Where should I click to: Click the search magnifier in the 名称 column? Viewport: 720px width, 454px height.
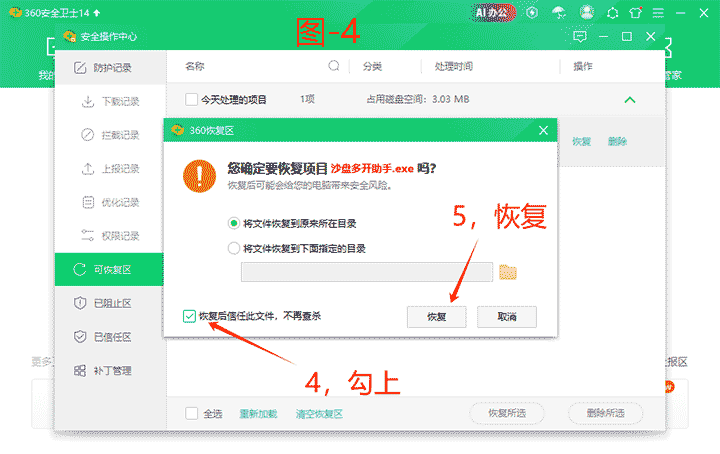(x=334, y=66)
